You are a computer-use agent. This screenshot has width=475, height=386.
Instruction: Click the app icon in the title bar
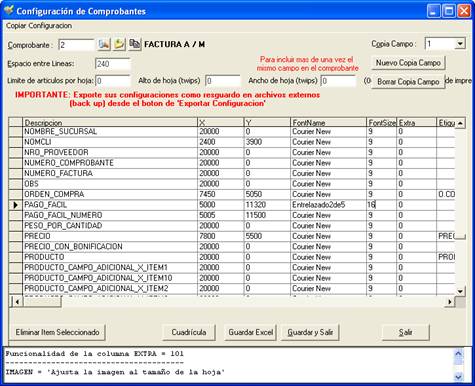tap(8, 10)
